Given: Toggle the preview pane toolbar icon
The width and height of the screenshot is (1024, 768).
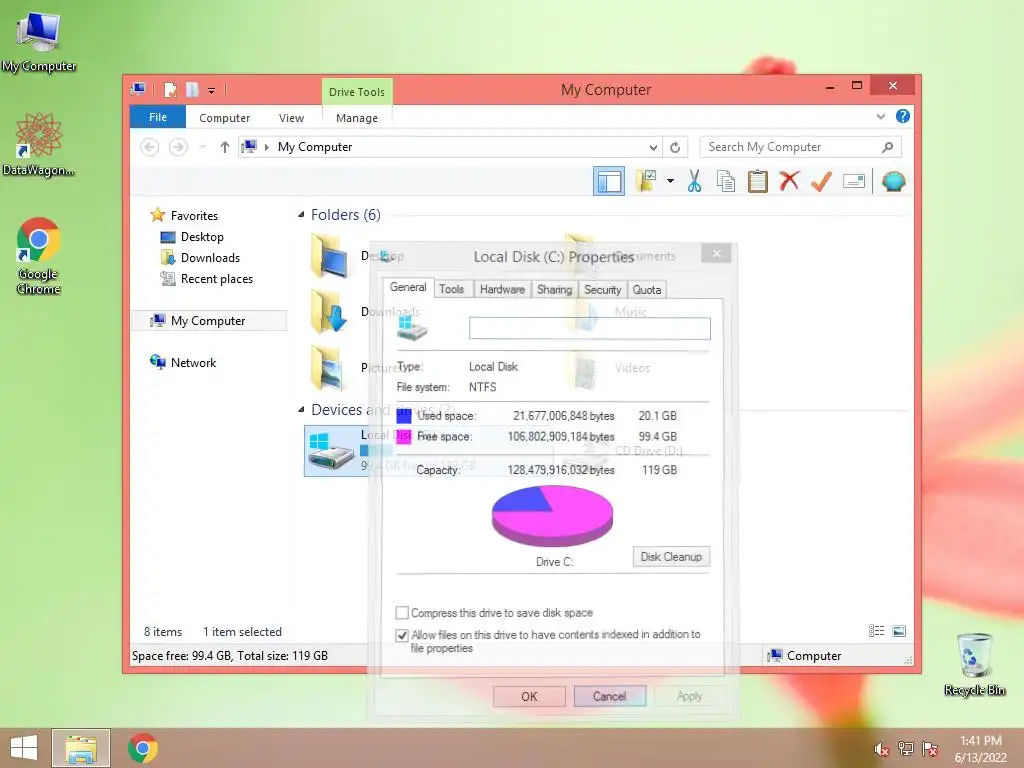Looking at the screenshot, I should (609, 182).
